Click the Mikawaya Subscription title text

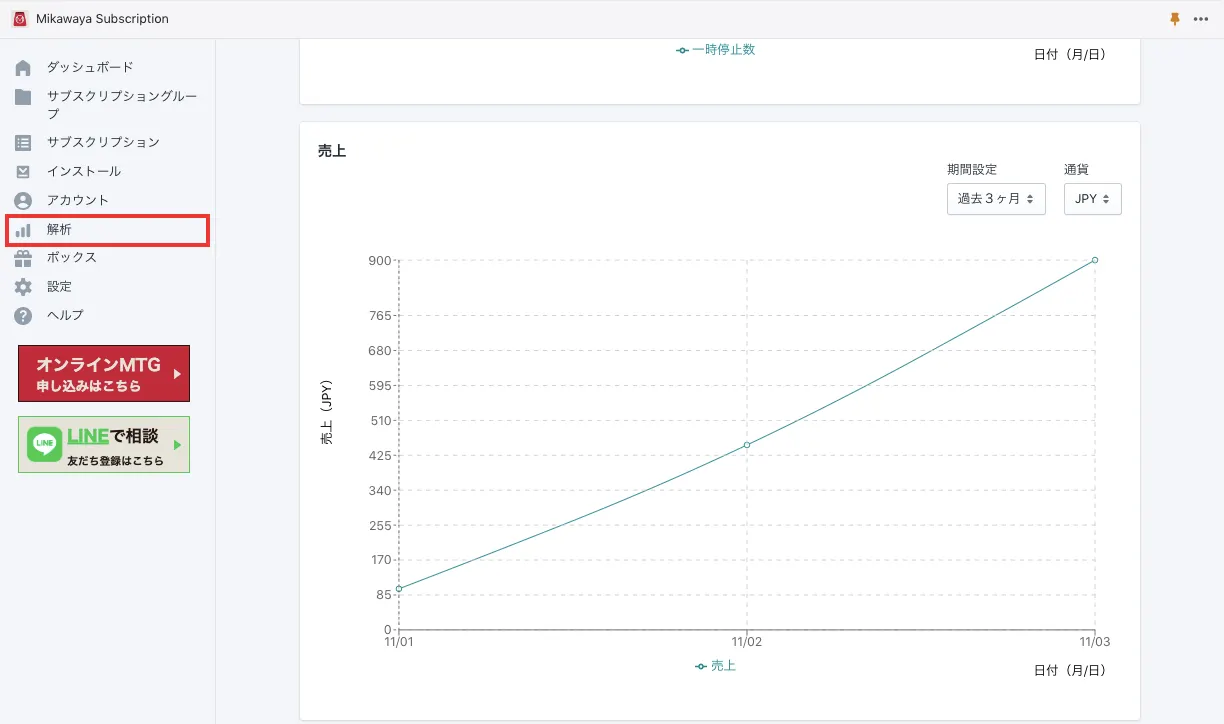(x=102, y=19)
